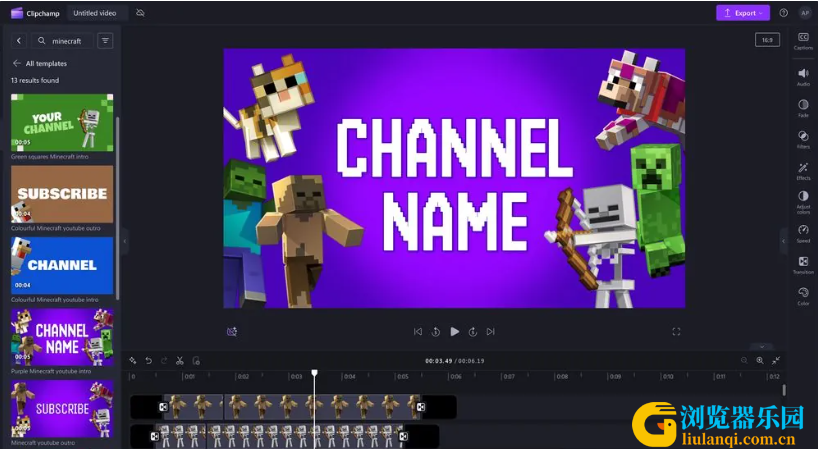The width and height of the screenshot is (818, 449).
Task: Change the 16:9 aspect ratio
Action: (767, 40)
